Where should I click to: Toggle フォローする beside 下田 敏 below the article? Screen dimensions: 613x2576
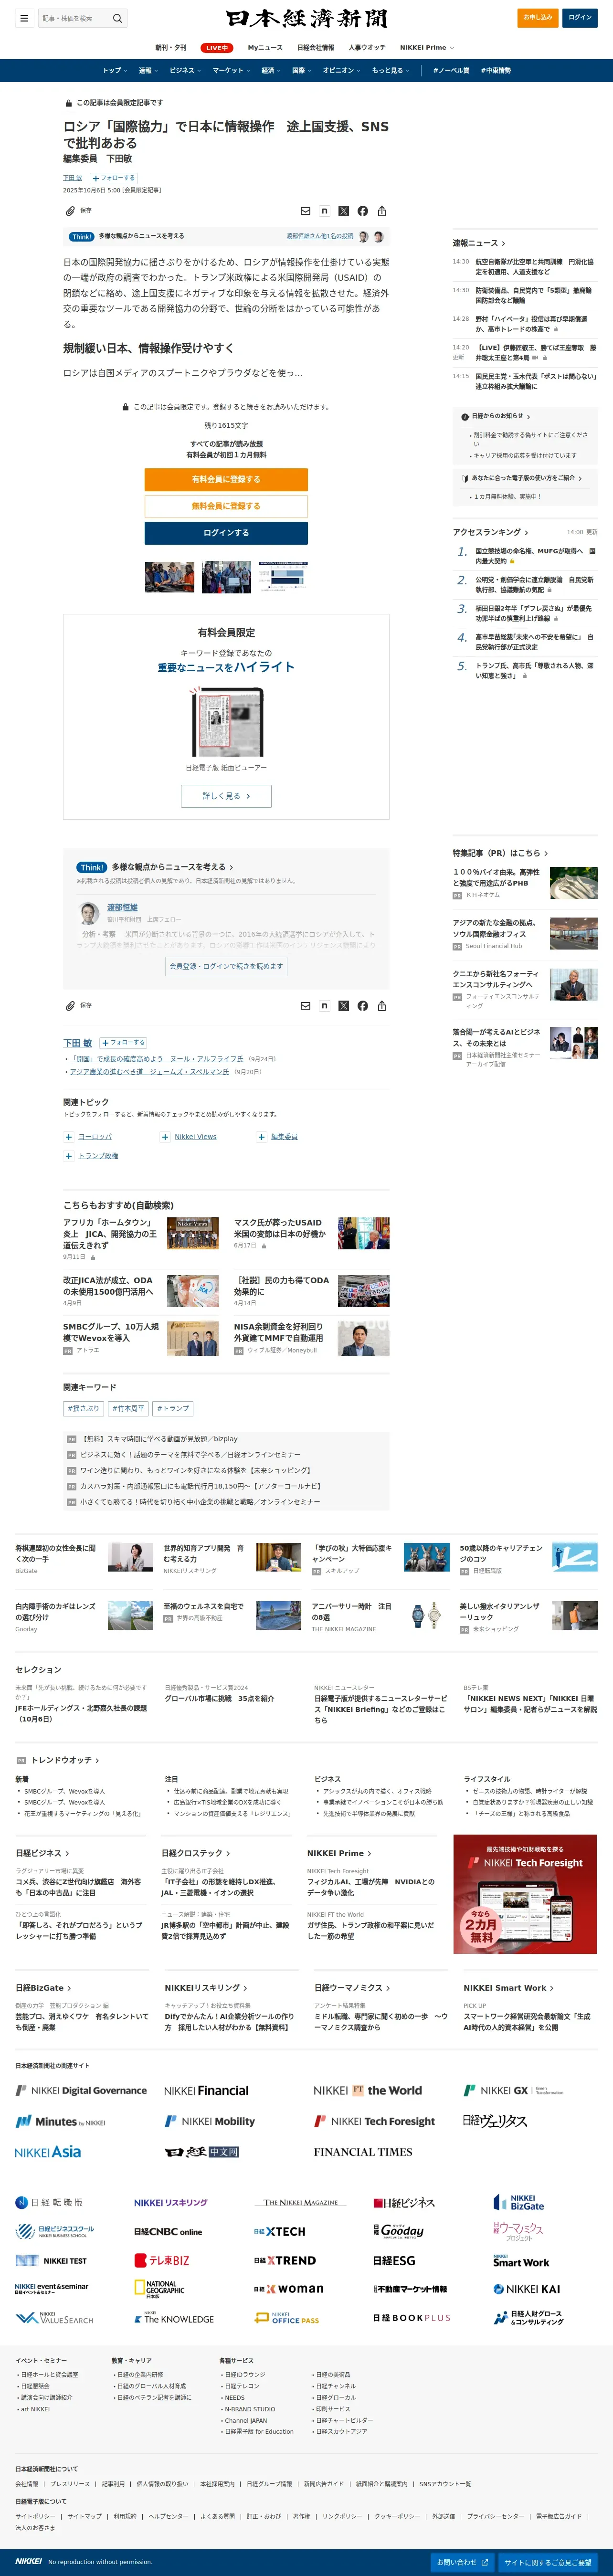tap(122, 1042)
